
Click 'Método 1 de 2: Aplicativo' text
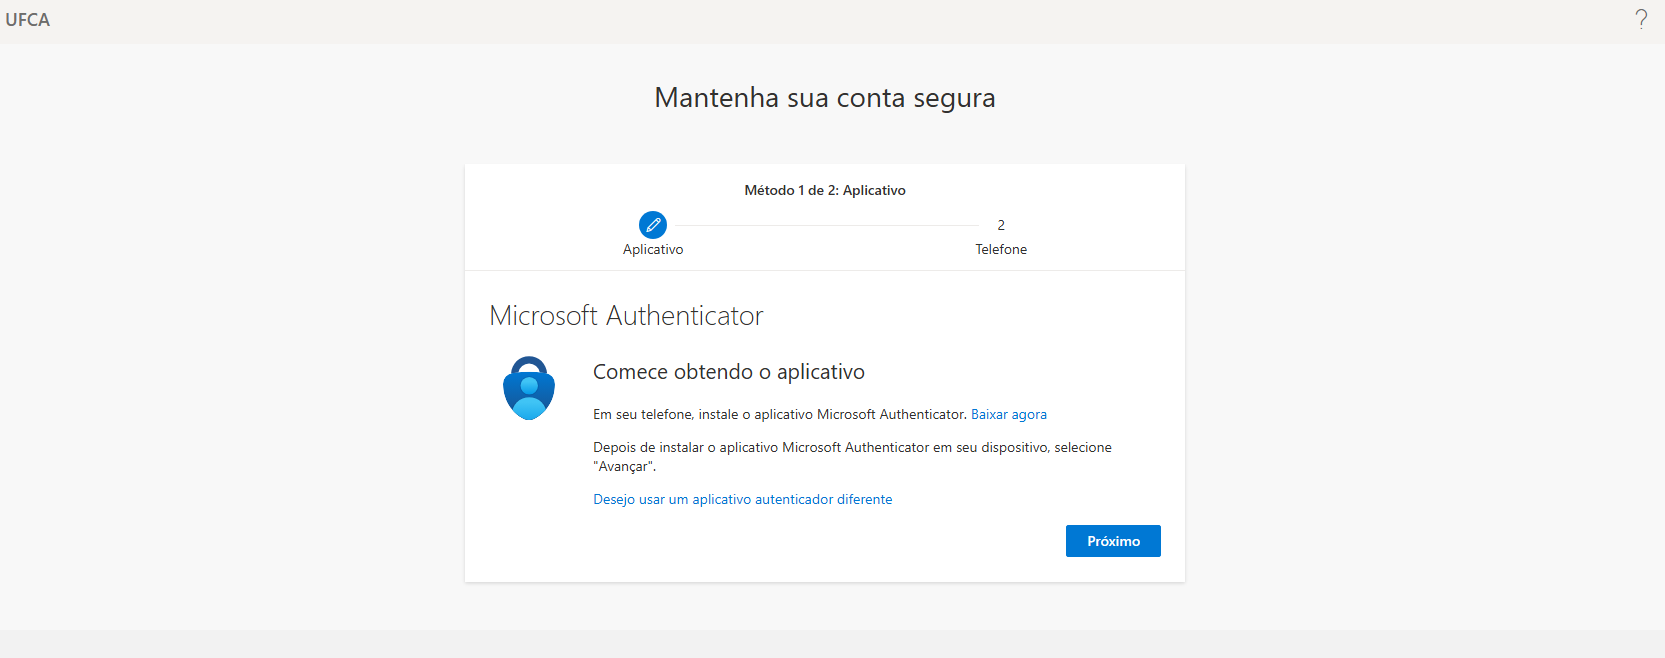pos(825,190)
